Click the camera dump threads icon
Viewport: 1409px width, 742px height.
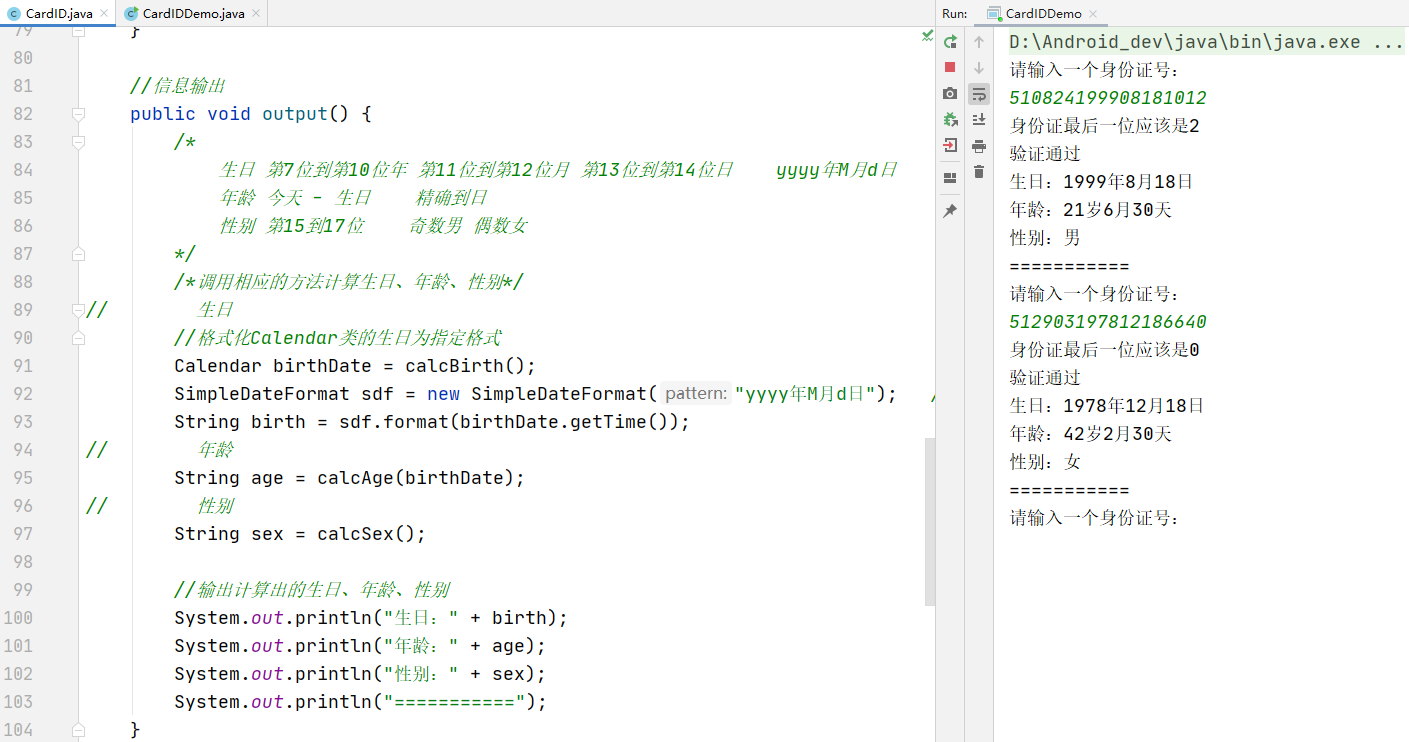pyautogui.click(x=950, y=93)
